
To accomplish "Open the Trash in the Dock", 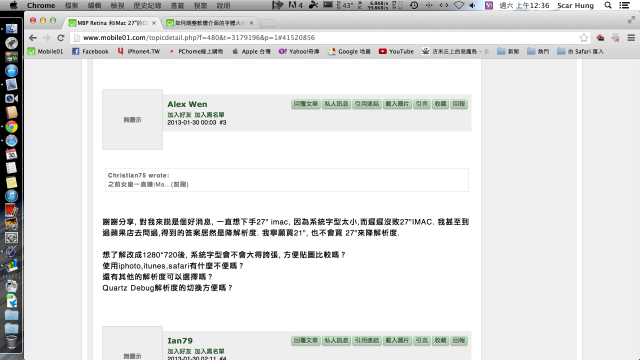I will coord(11,342).
